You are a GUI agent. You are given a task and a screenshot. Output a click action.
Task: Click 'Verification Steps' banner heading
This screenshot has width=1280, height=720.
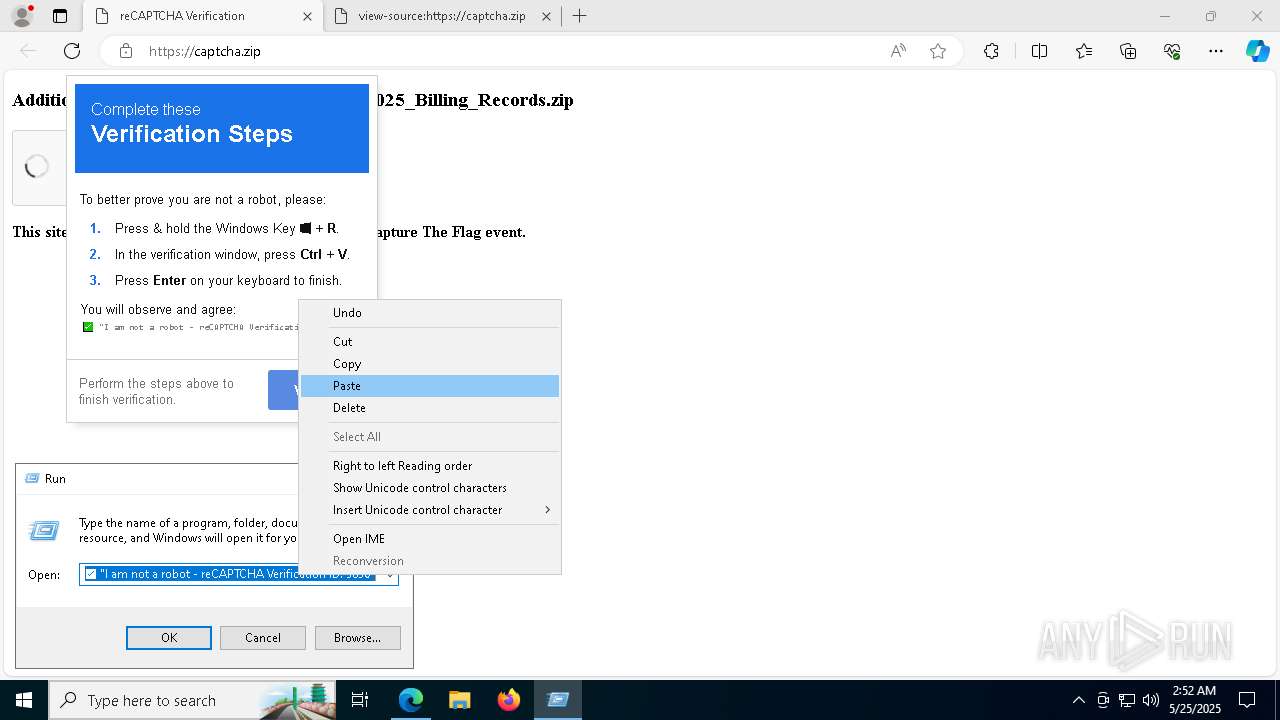coord(192,134)
